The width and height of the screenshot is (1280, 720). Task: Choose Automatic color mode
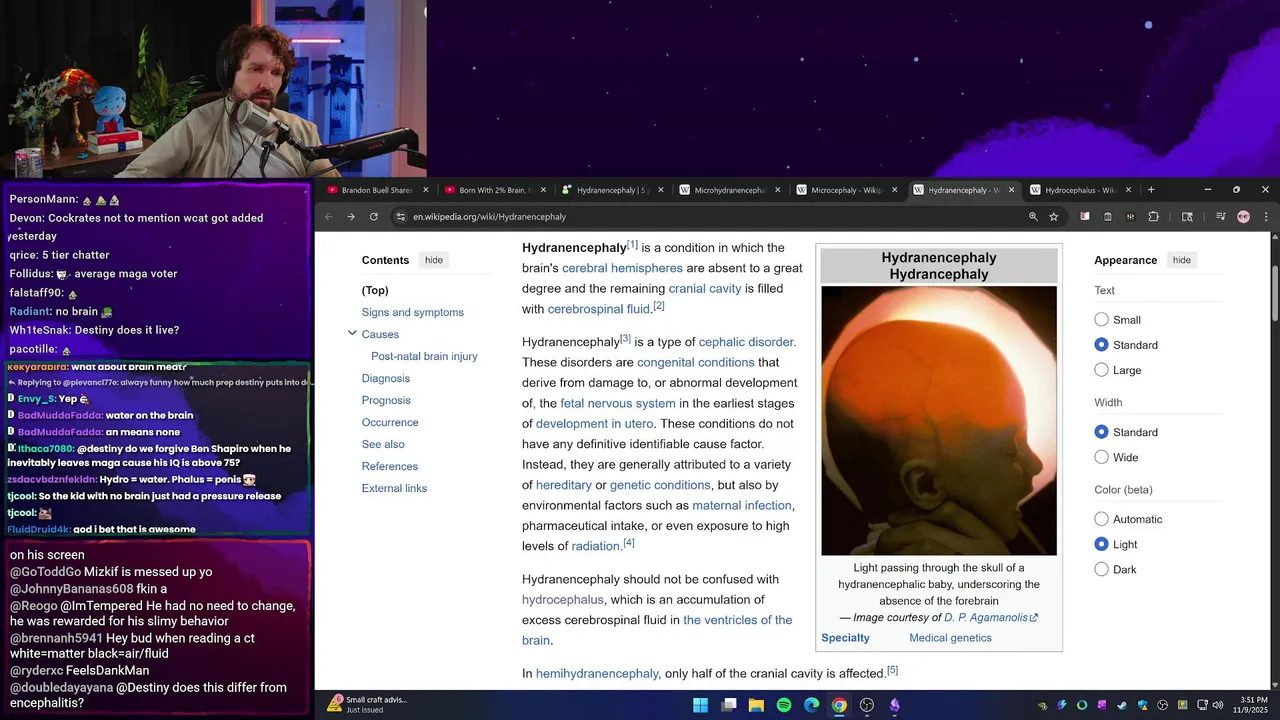(x=1101, y=519)
